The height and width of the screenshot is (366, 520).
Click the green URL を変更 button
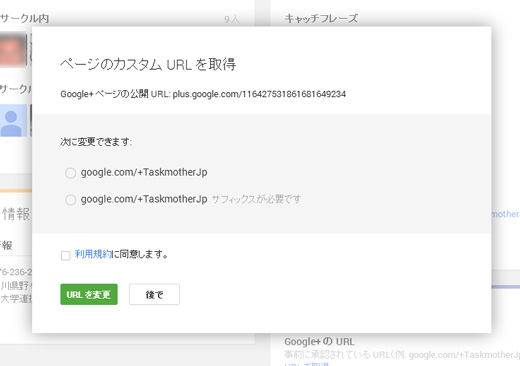[x=89, y=294]
